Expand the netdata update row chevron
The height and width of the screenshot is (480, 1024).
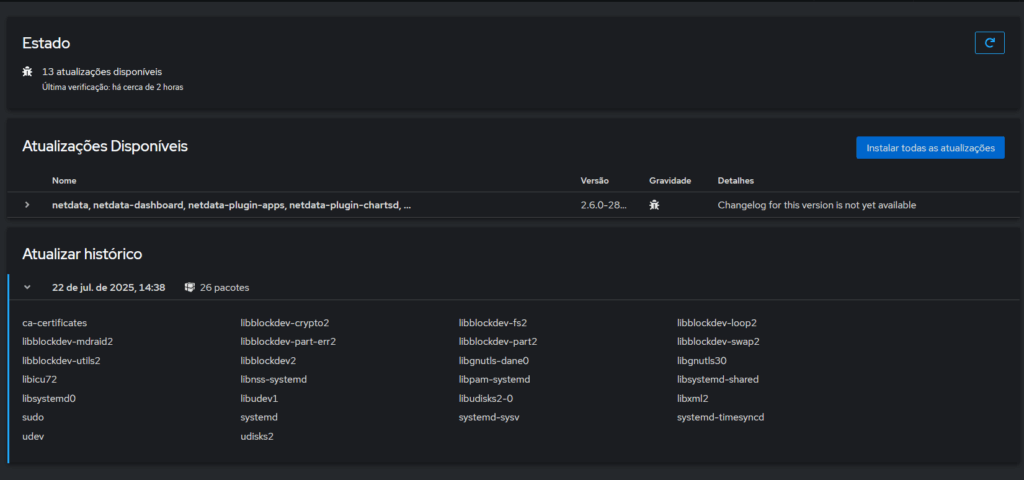point(27,205)
